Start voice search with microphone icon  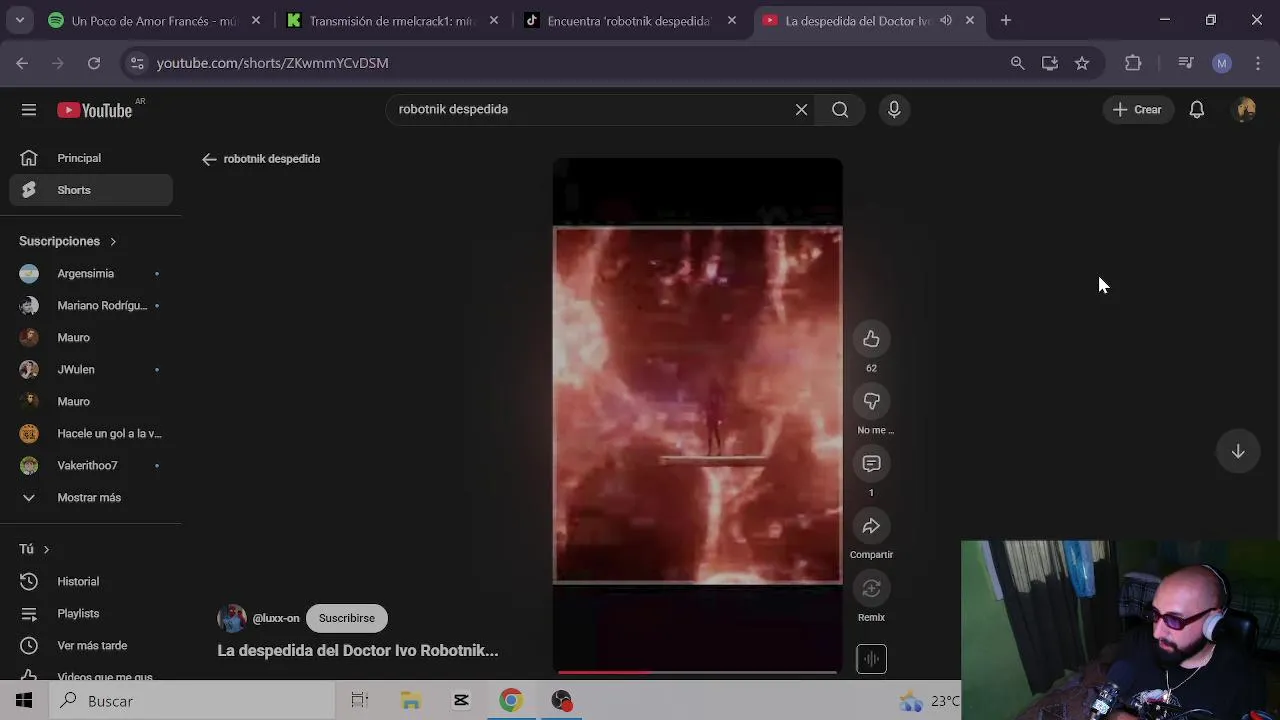(x=894, y=110)
